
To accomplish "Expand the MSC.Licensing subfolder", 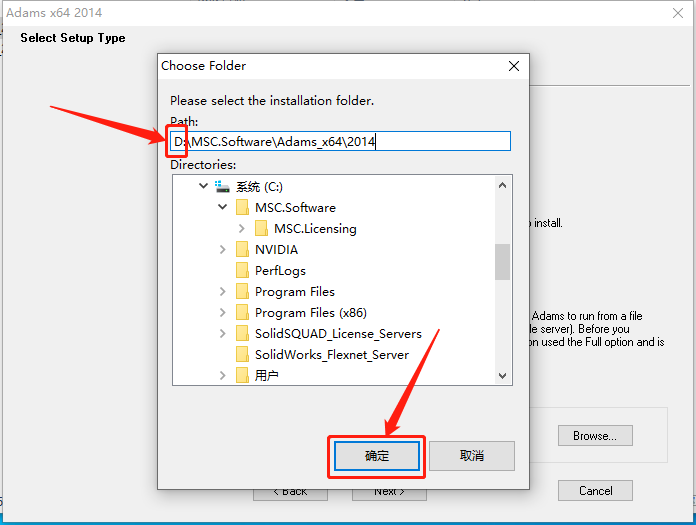I will coord(241,228).
